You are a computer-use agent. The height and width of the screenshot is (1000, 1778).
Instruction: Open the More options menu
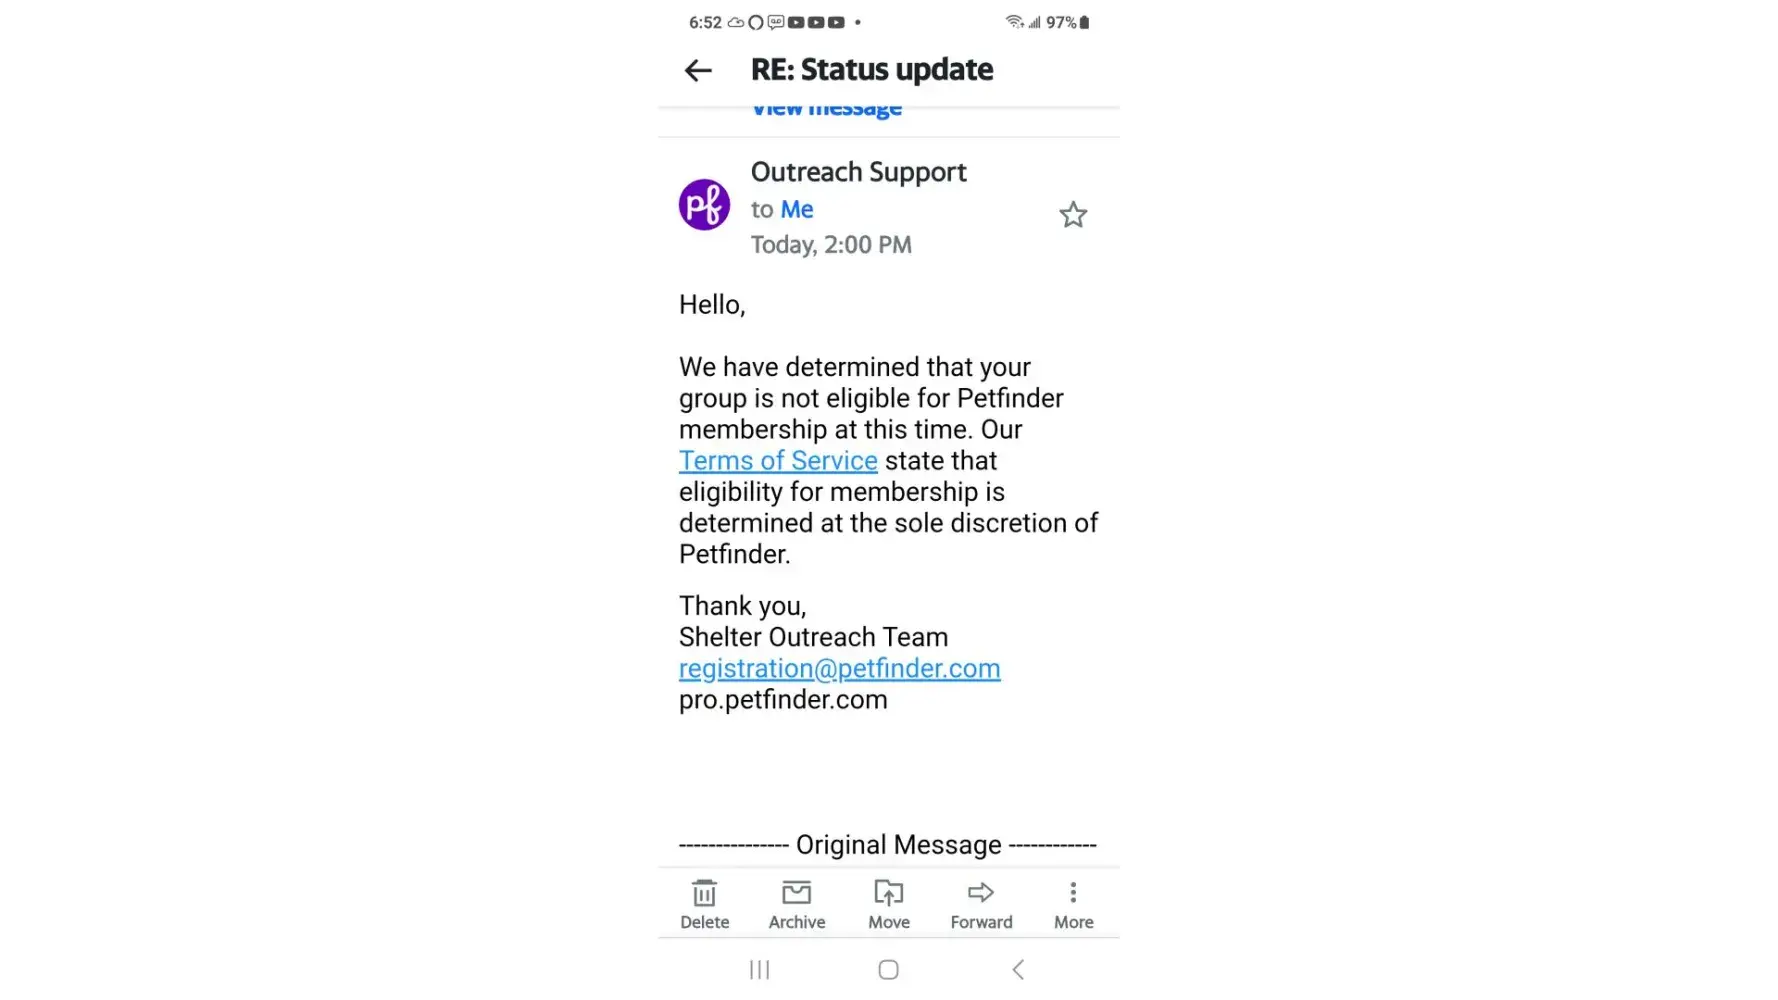click(x=1073, y=903)
